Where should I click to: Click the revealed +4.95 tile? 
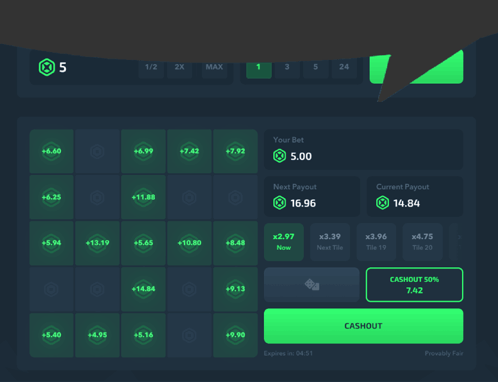point(97,335)
